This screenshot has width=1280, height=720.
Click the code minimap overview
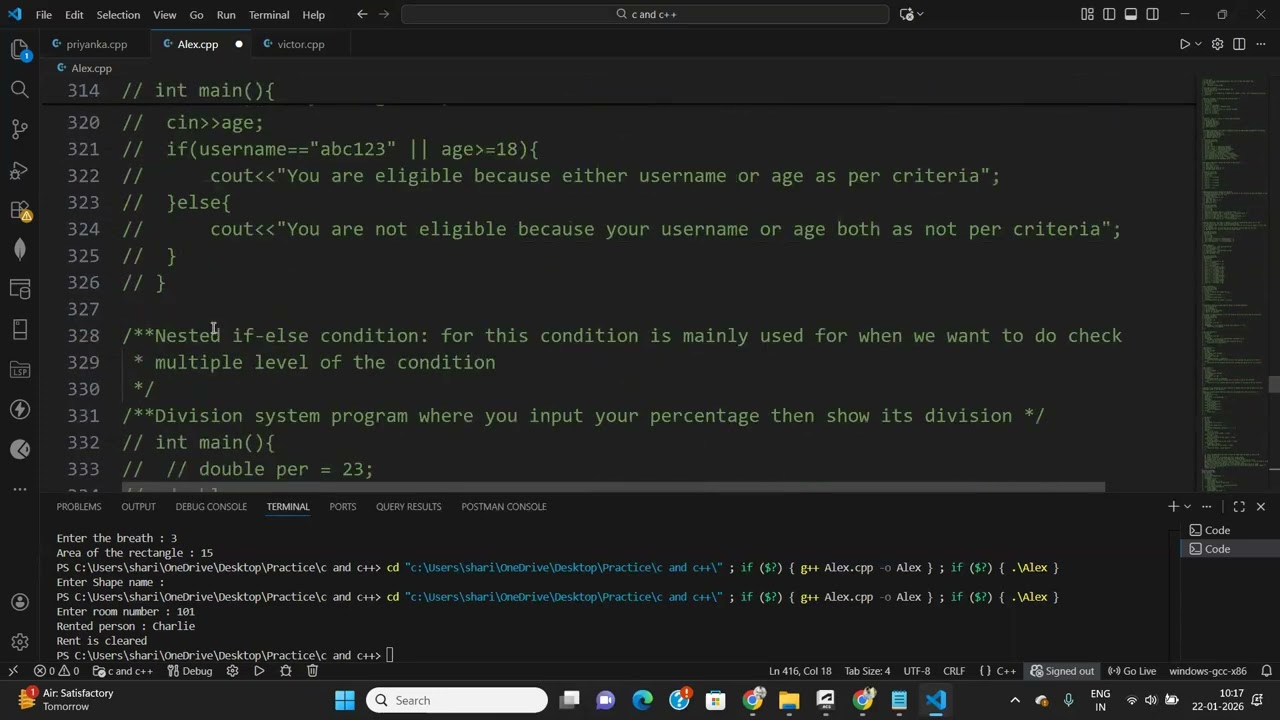(x=1234, y=285)
